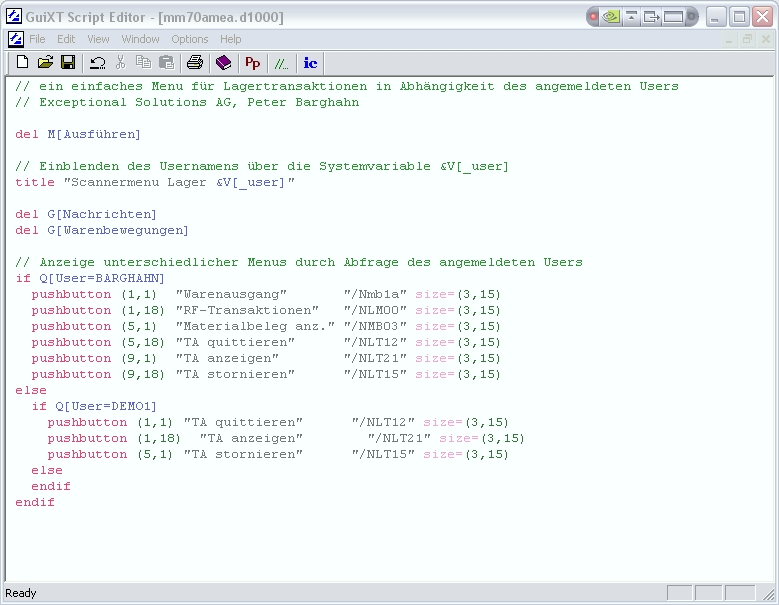Screen dimensions: 779x605
Task: Click the nView full-display rectangle icon
Action: (x=673, y=17)
